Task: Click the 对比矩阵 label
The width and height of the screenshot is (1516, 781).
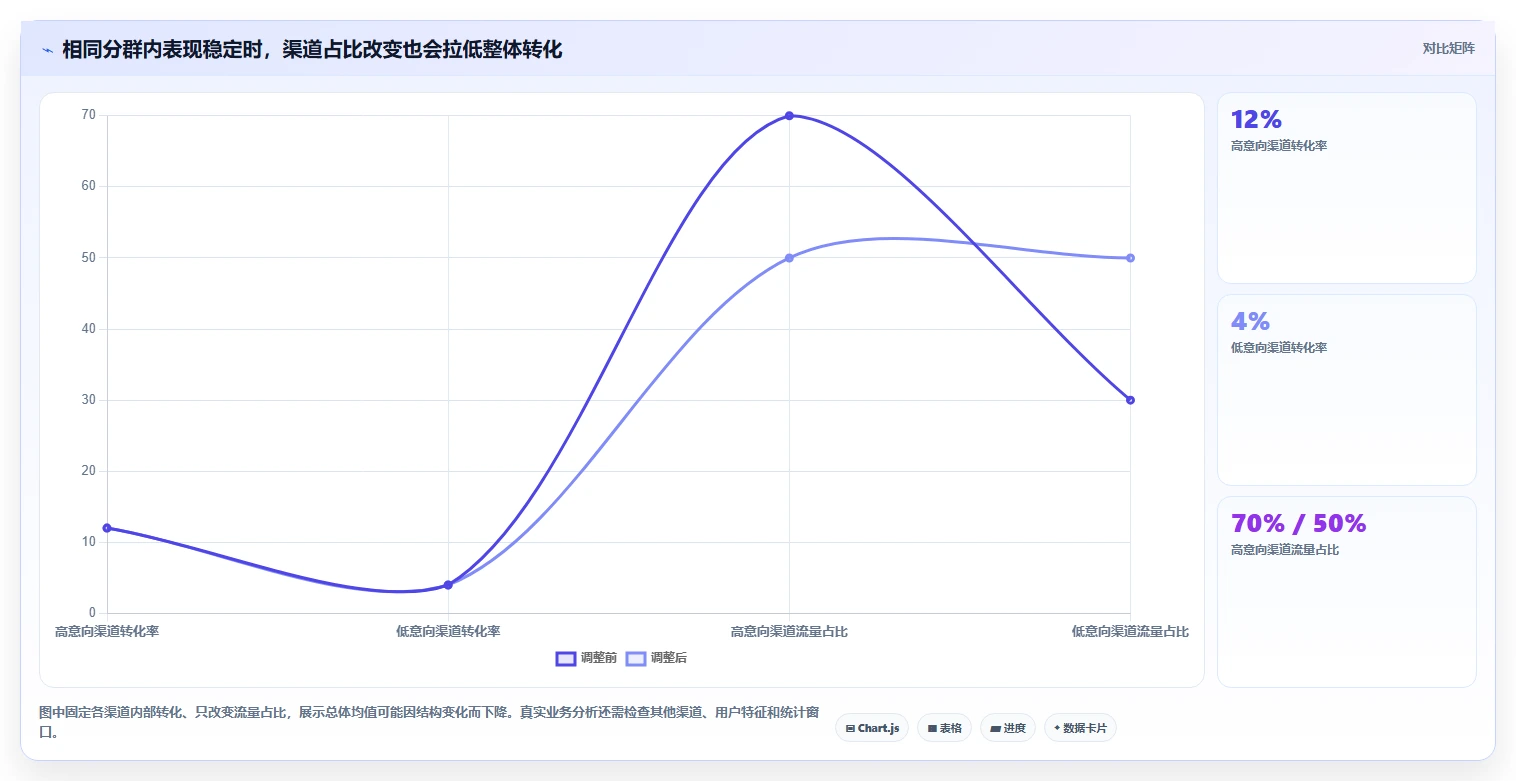Action: point(1448,48)
